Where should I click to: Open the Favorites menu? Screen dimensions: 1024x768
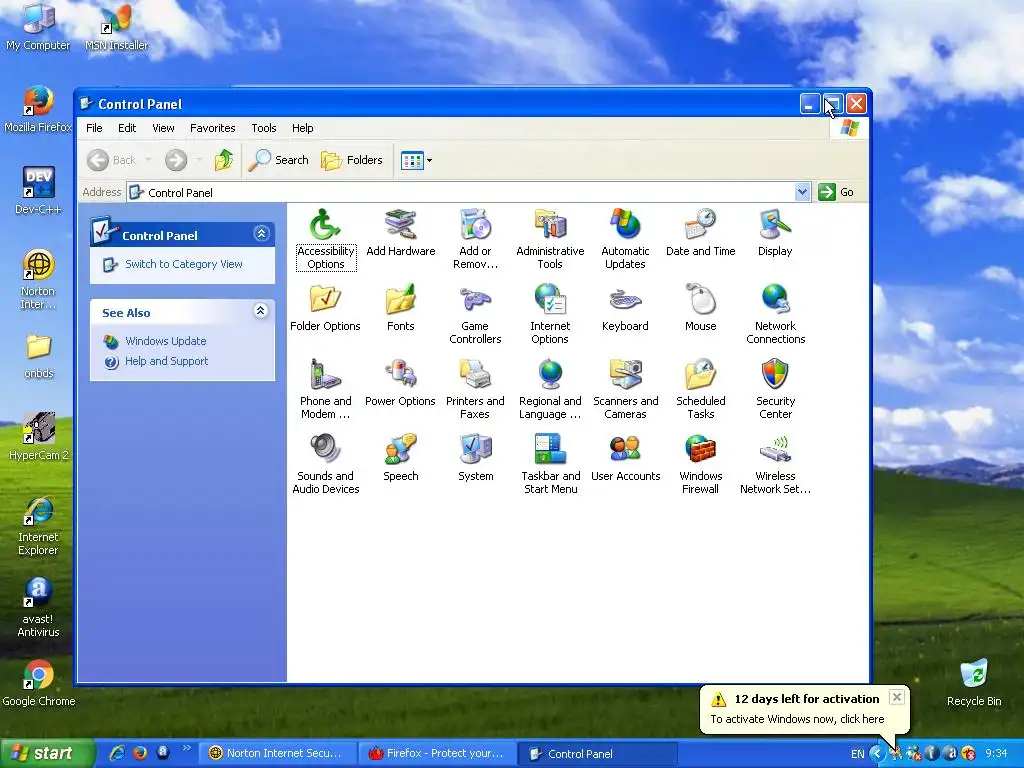(x=212, y=128)
